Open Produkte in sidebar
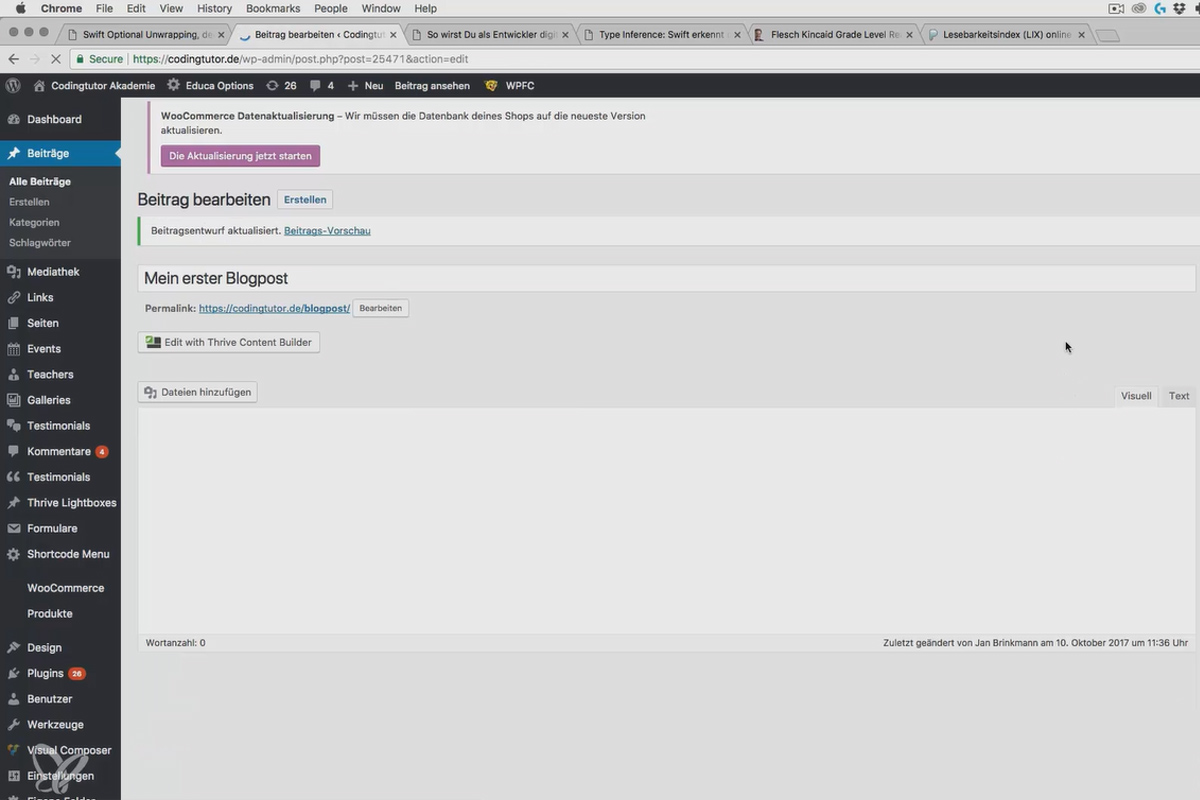1200x800 pixels. (x=50, y=614)
